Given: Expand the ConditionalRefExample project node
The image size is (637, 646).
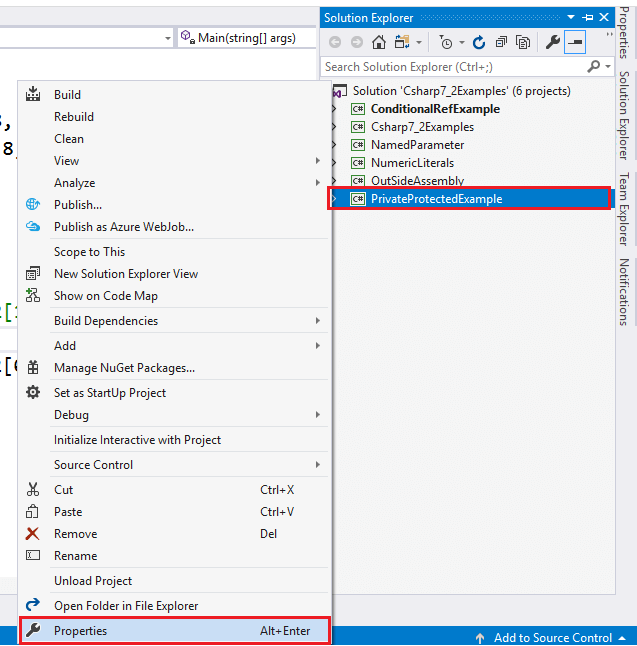Looking at the screenshot, I should click(334, 109).
